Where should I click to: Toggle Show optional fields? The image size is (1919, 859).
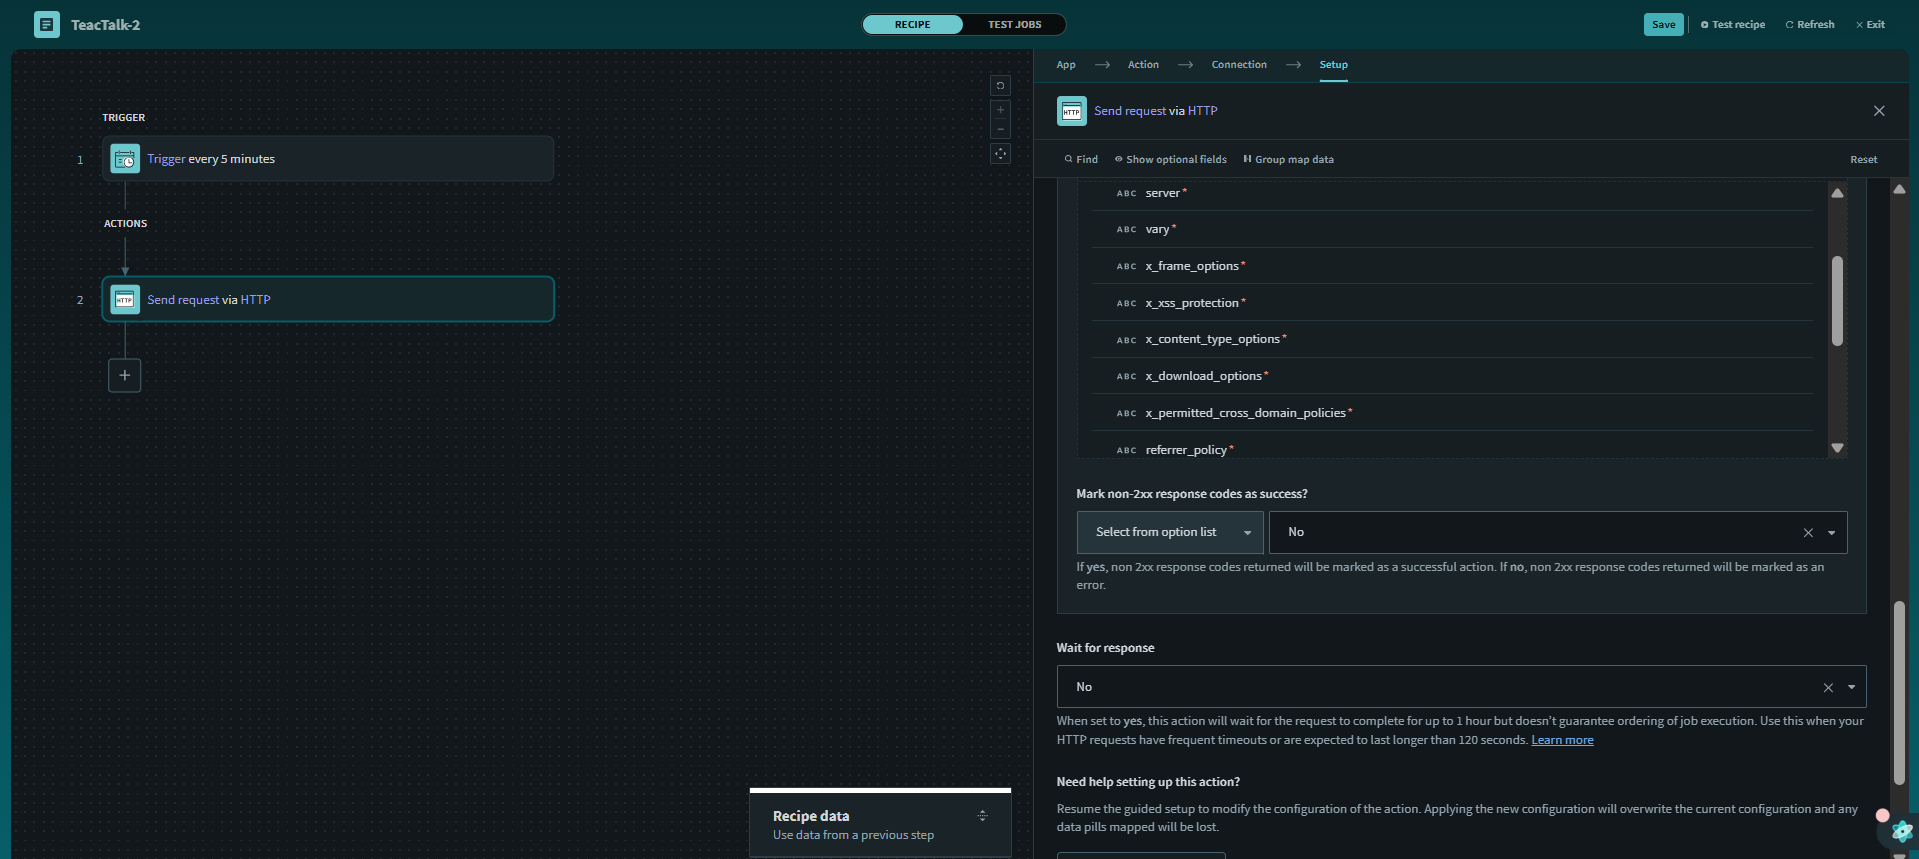pos(1170,160)
